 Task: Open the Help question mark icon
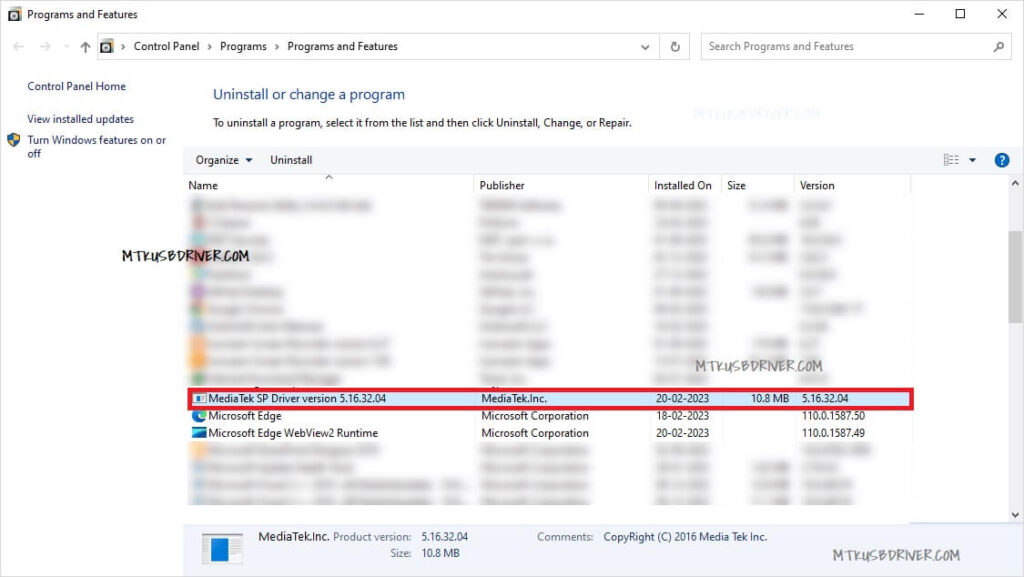click(x=1002, y=160)
